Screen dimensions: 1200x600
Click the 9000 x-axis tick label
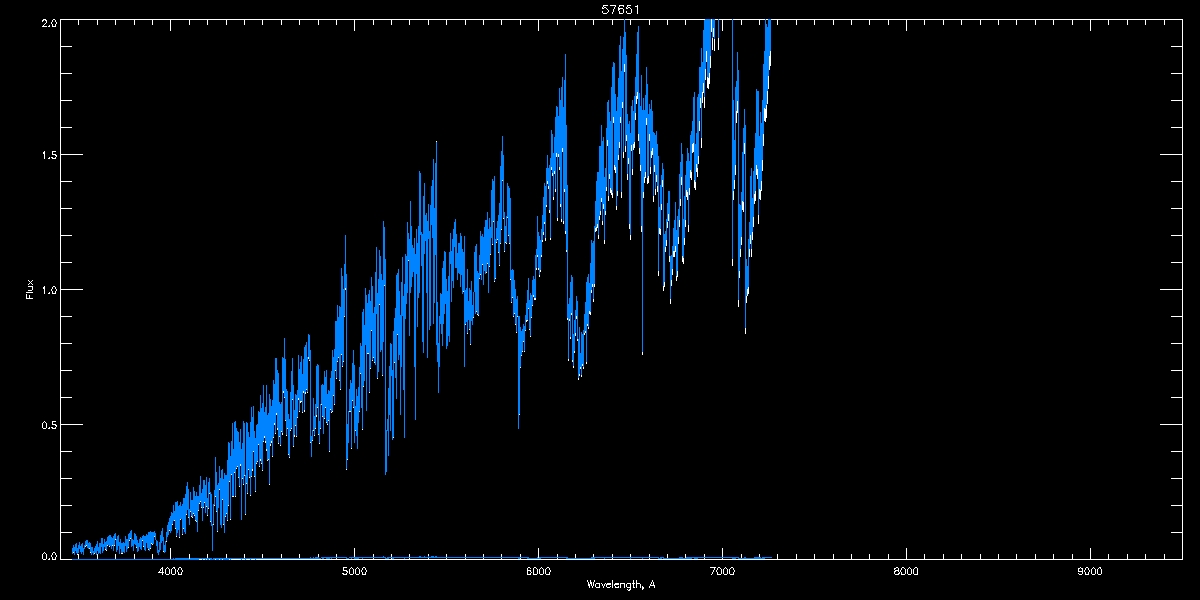tap(1089, 571)
